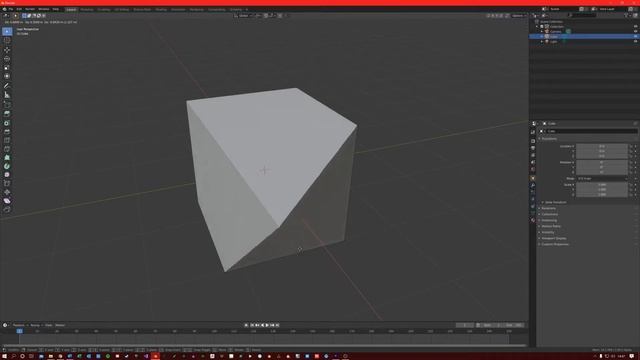Expand the Camera item in outliner

coord(542,31)
